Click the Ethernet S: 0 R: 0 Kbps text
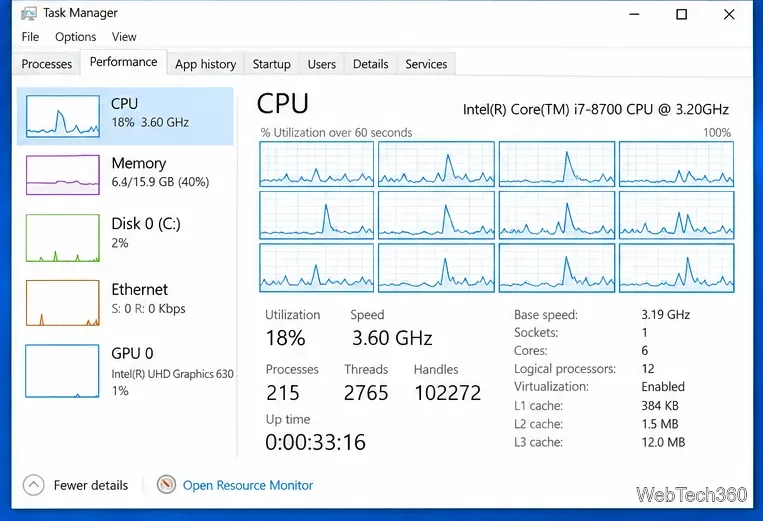The height and width of the screenshot is (521, 763). [148, 309]
